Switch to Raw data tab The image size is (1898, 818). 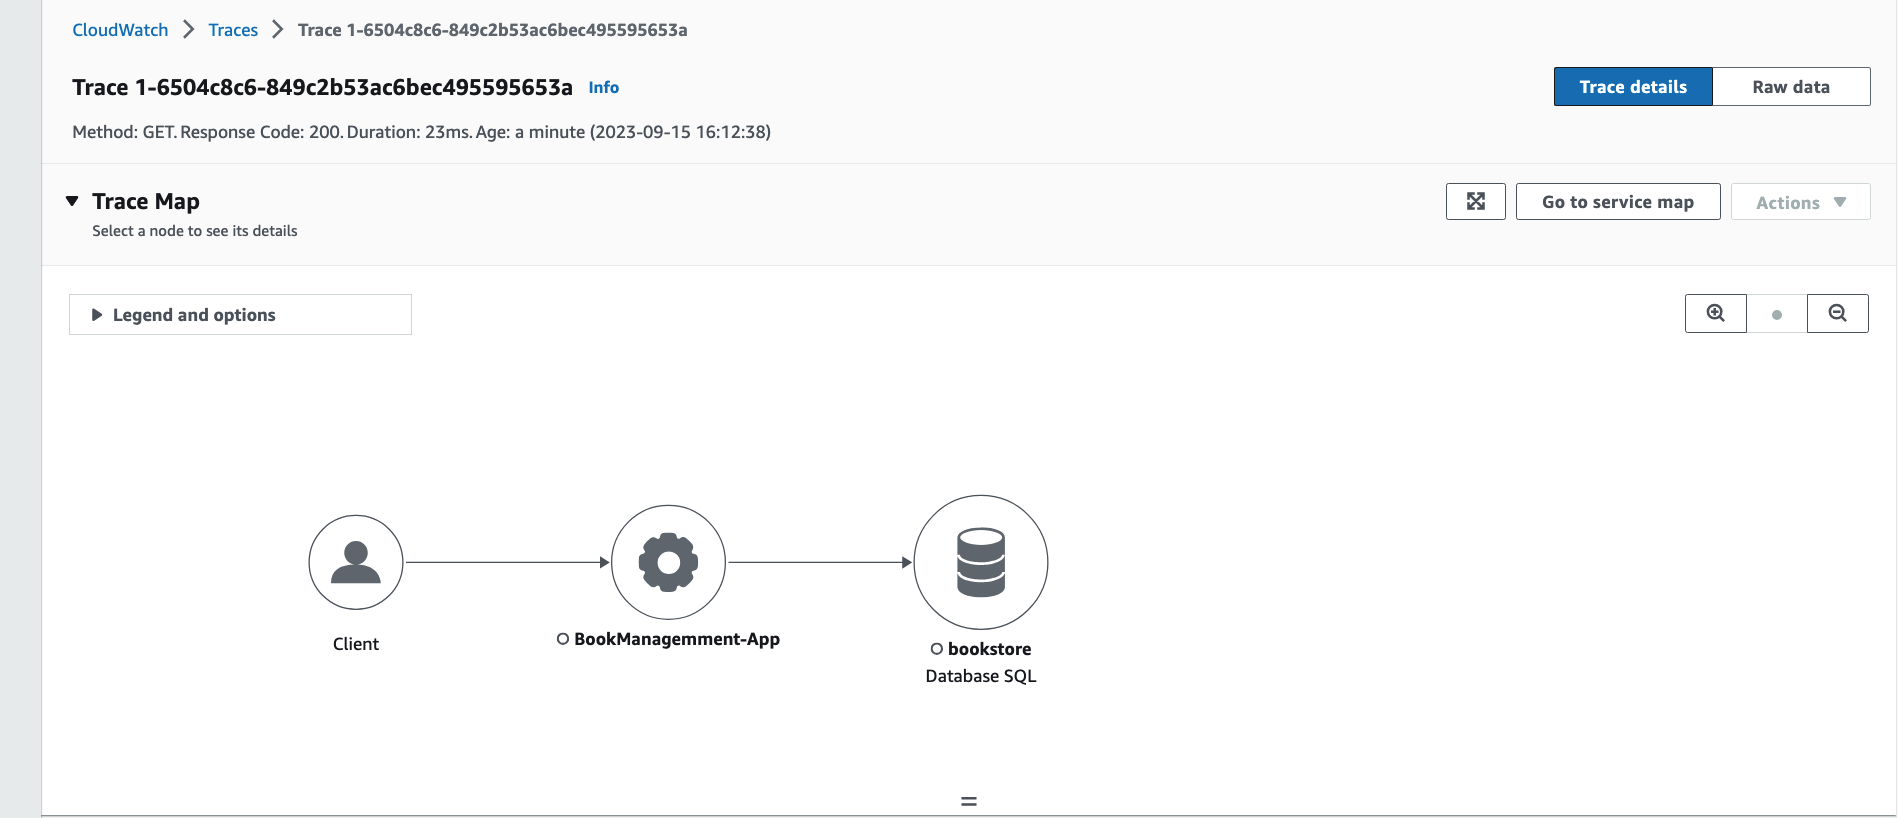1791,87
